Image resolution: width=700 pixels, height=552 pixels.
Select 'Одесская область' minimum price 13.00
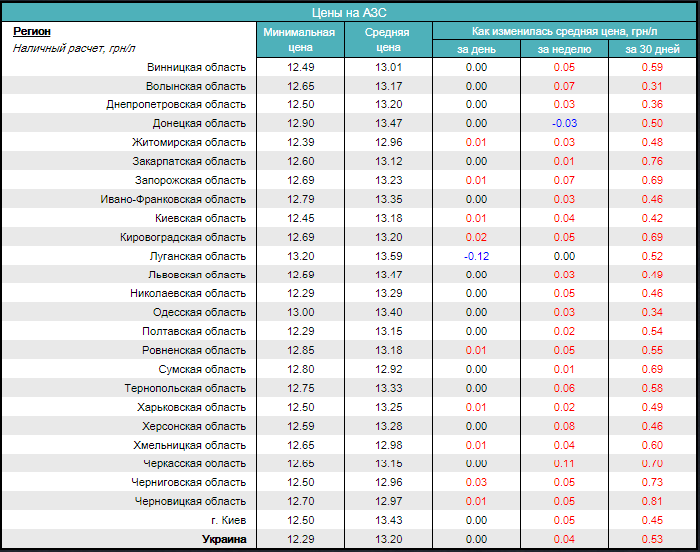[299, 313]
